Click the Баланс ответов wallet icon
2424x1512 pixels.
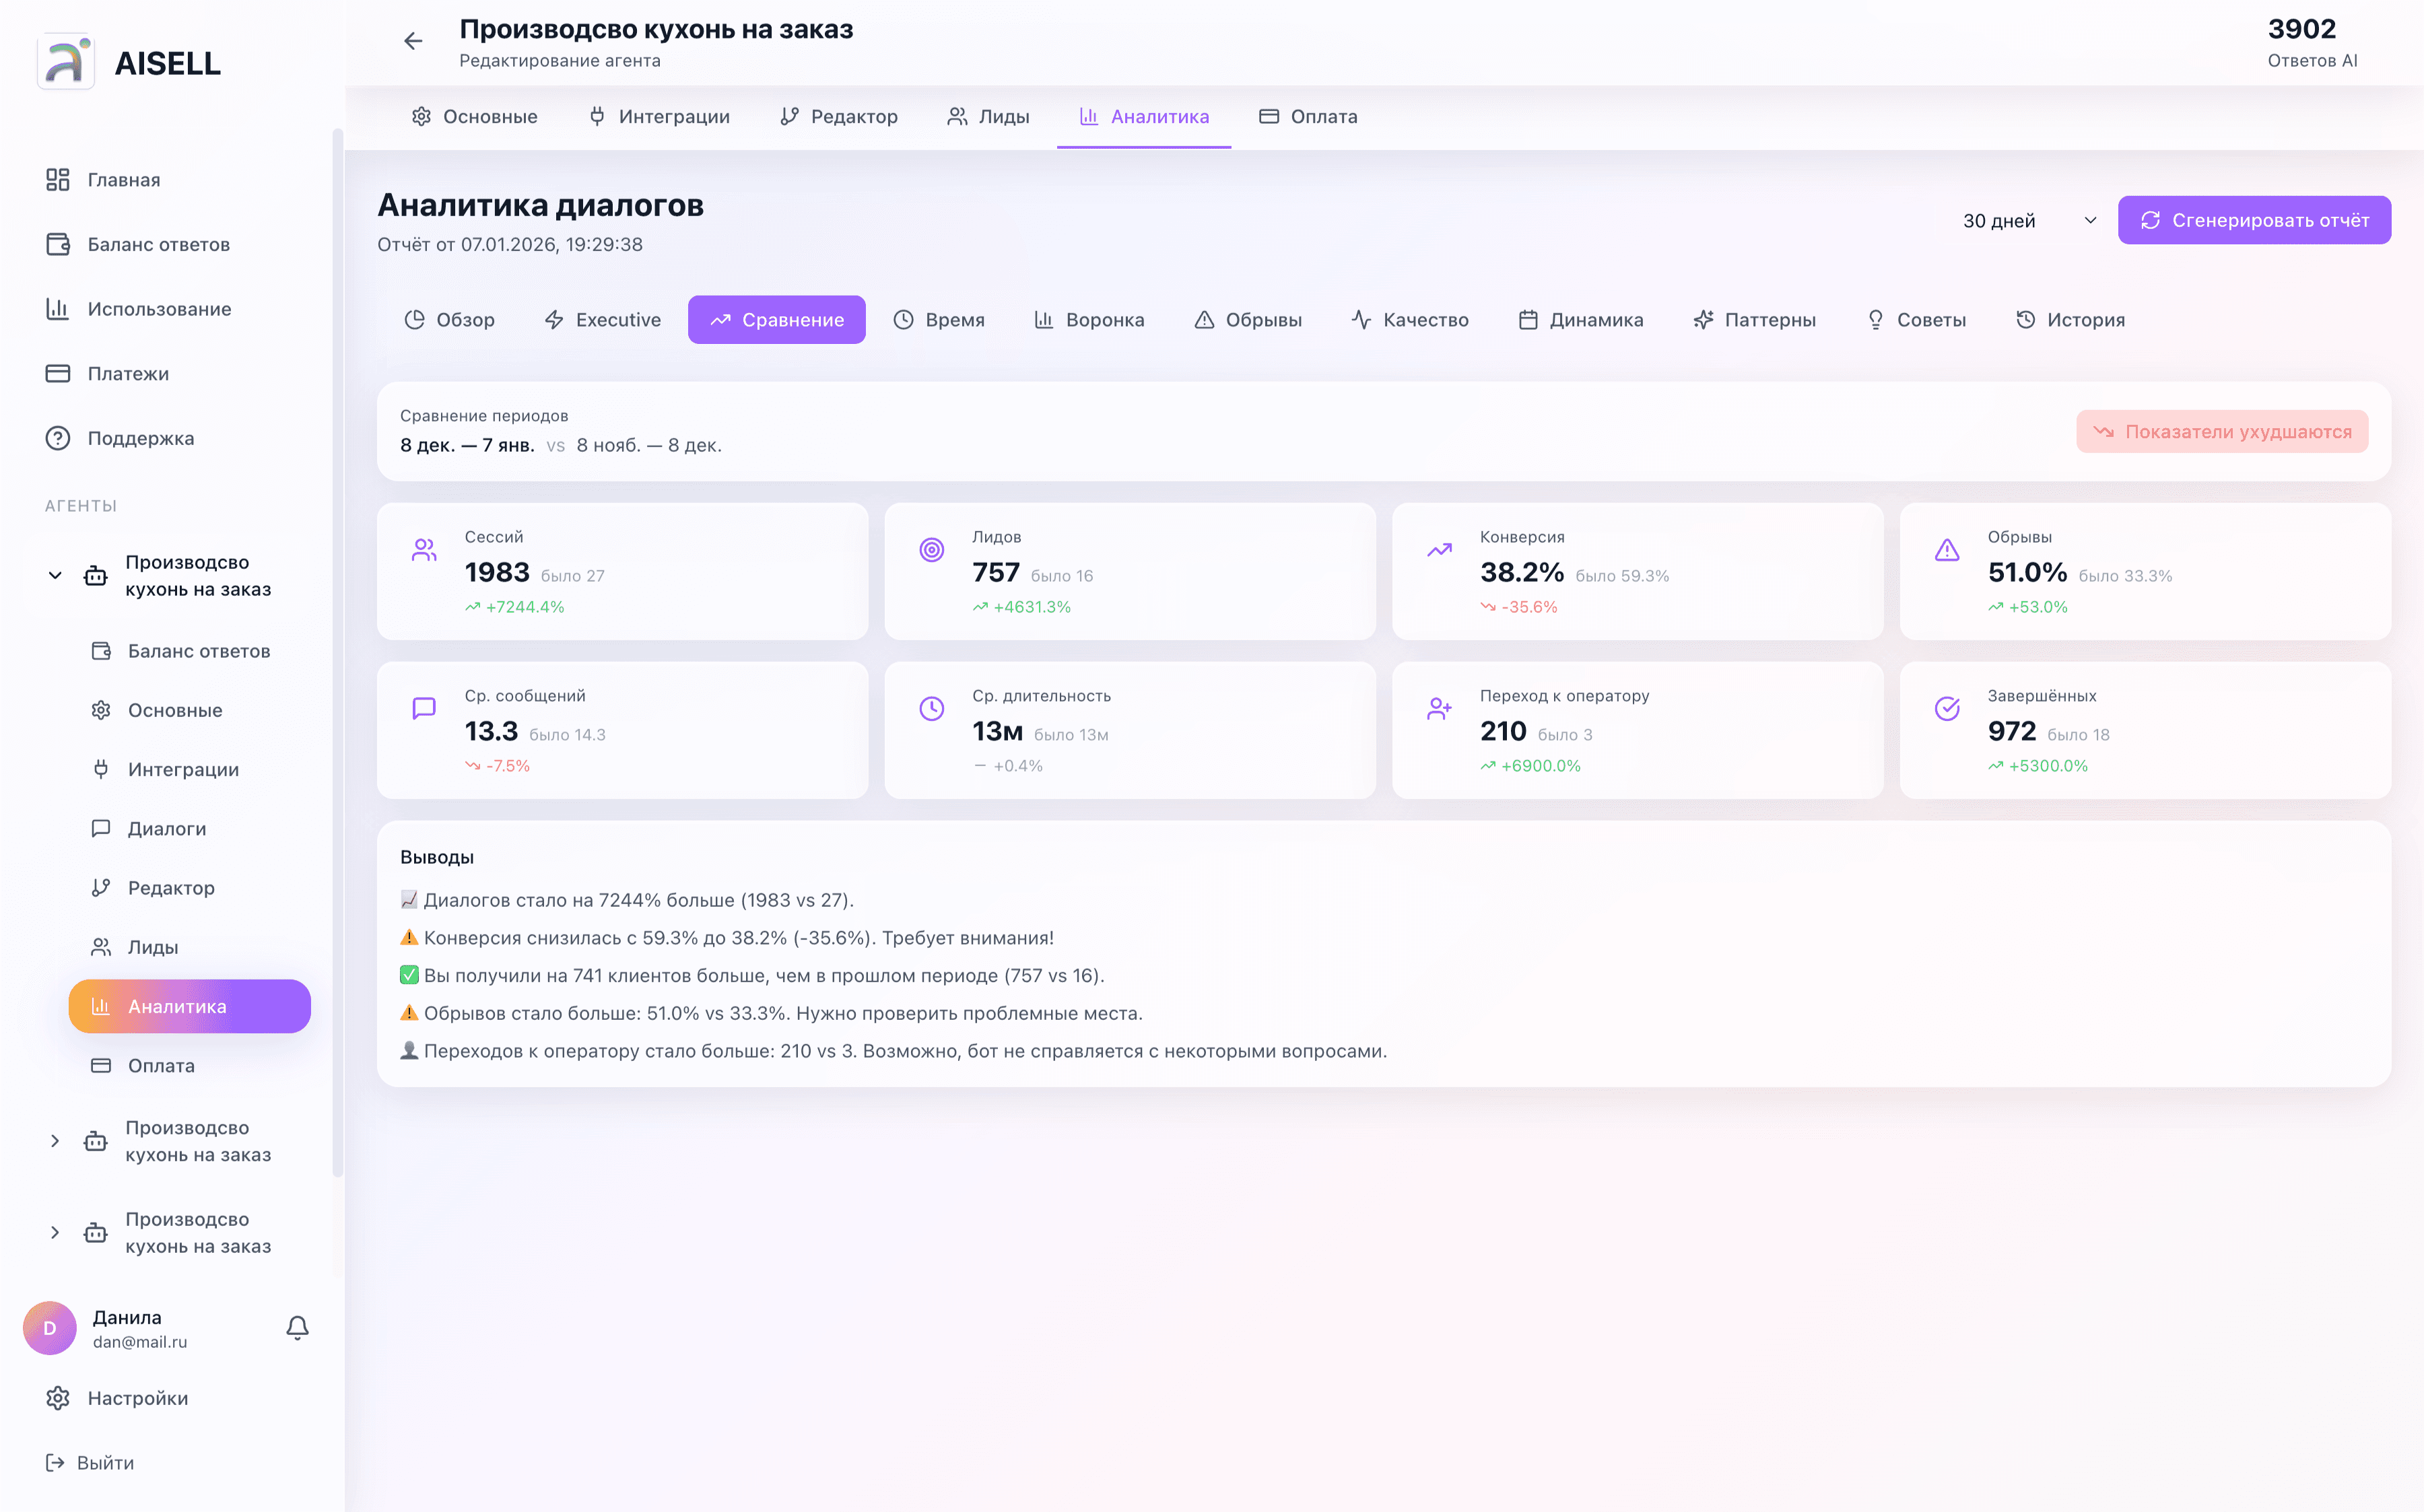[58, 244]
